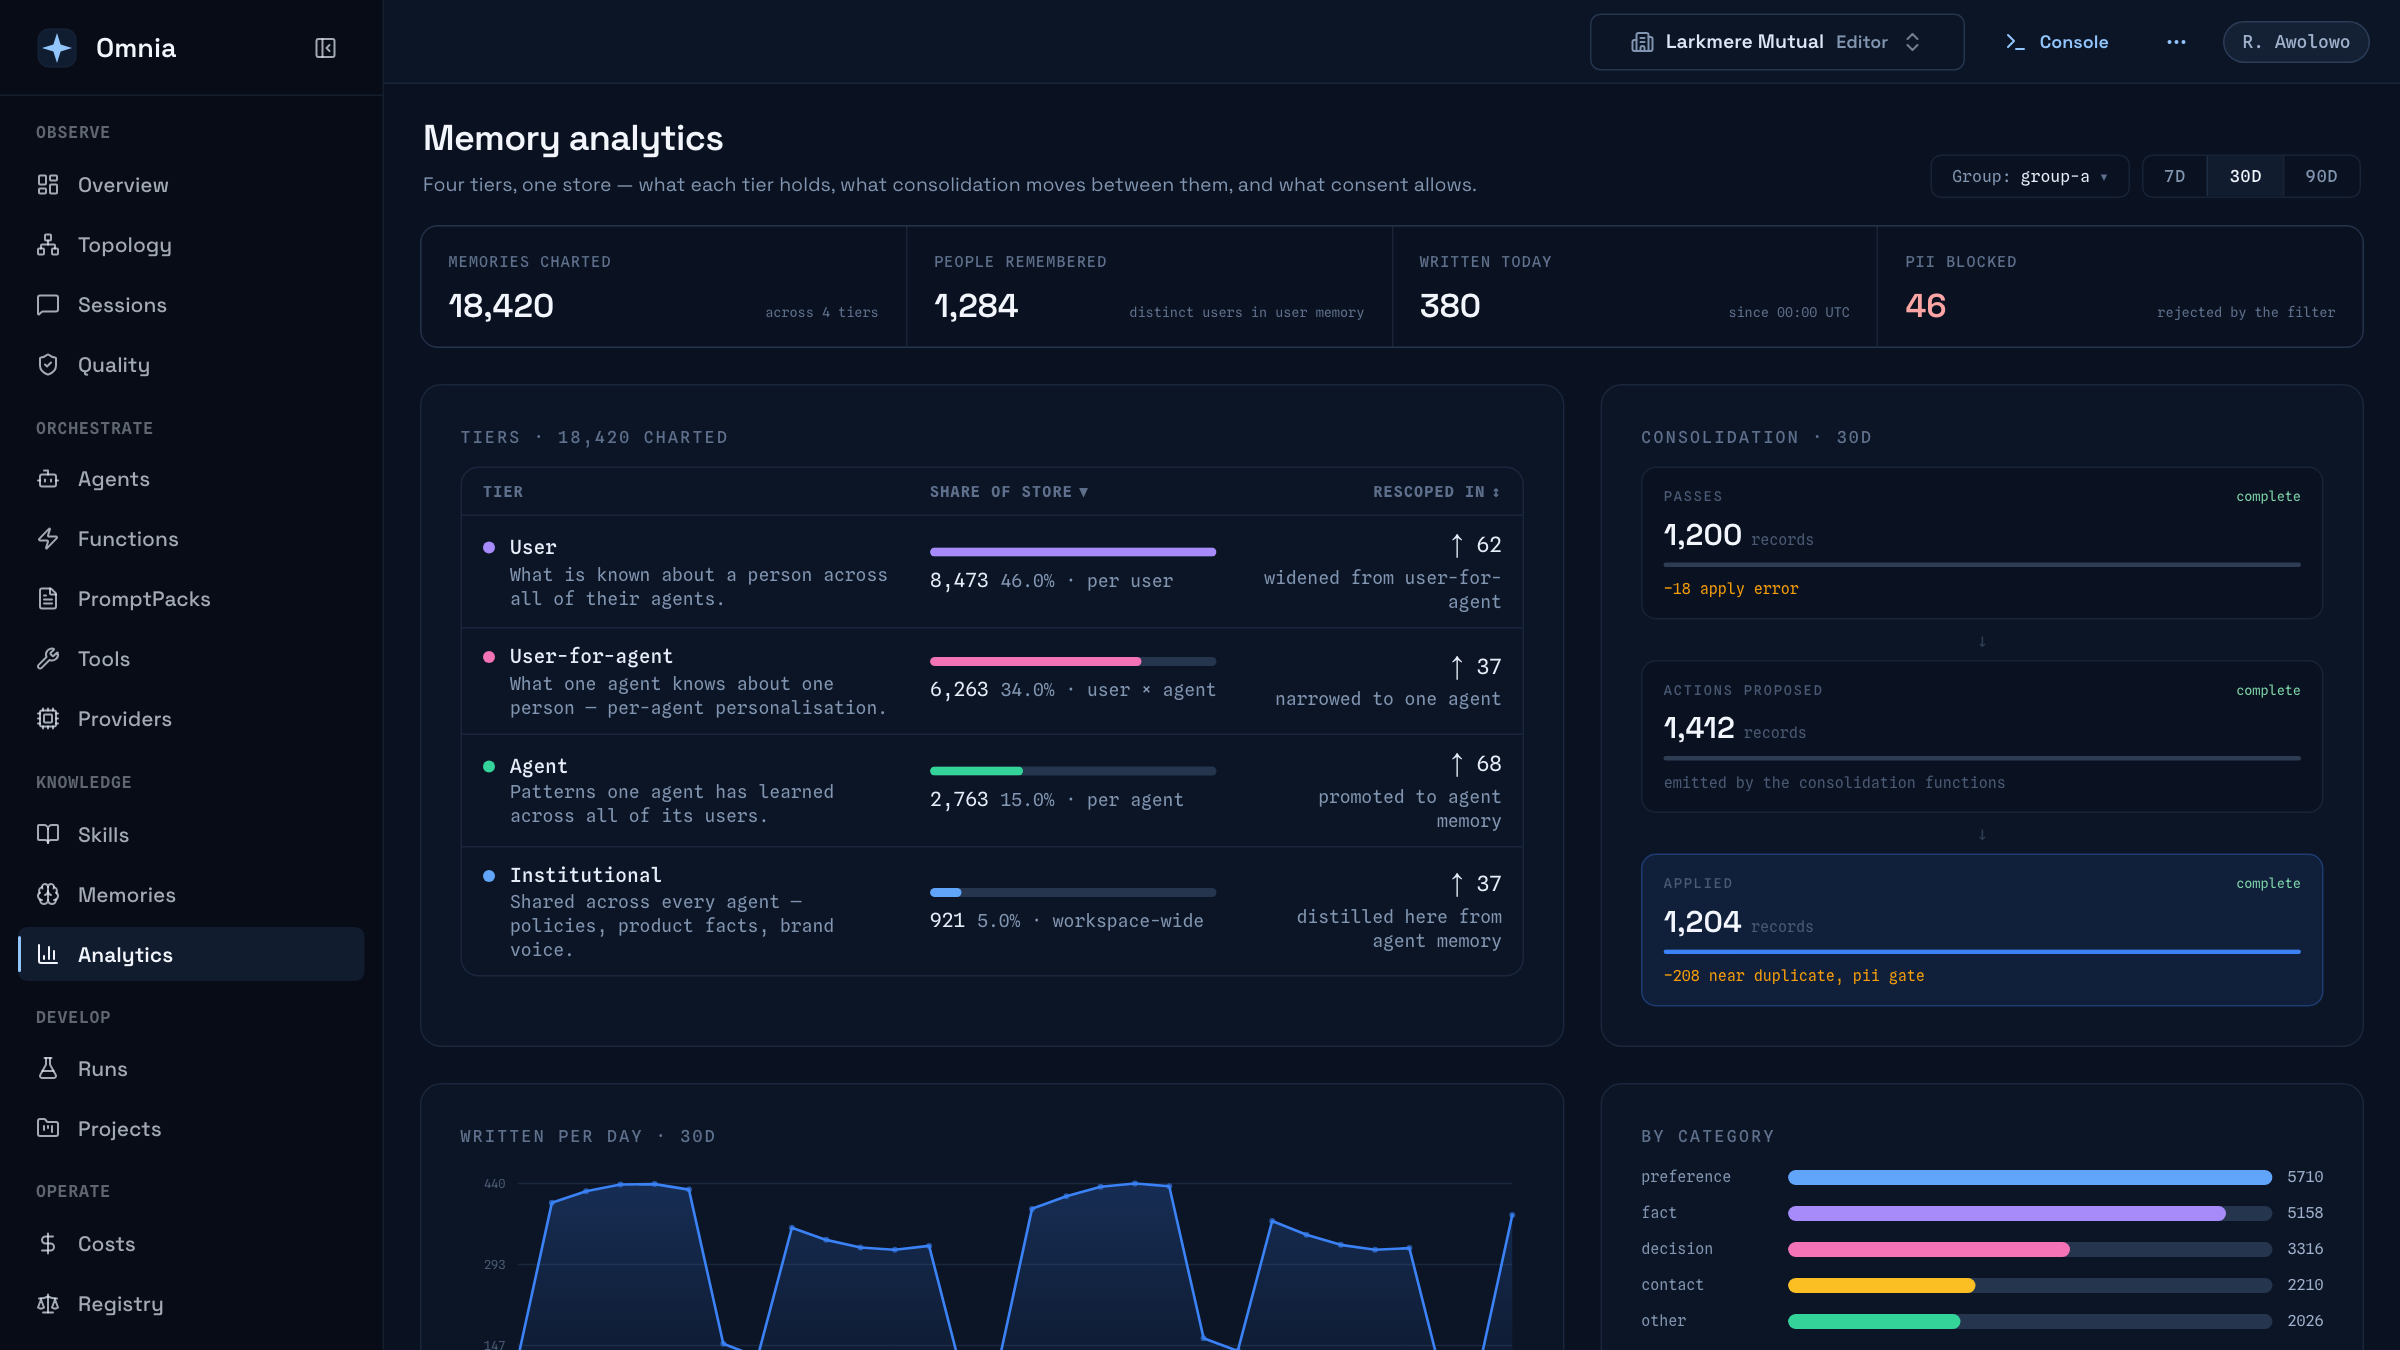Image resolution: width=2400 pixels, height=1350 pixels.
Task: Click the Tools wrench icon
Action: point(48,659)
